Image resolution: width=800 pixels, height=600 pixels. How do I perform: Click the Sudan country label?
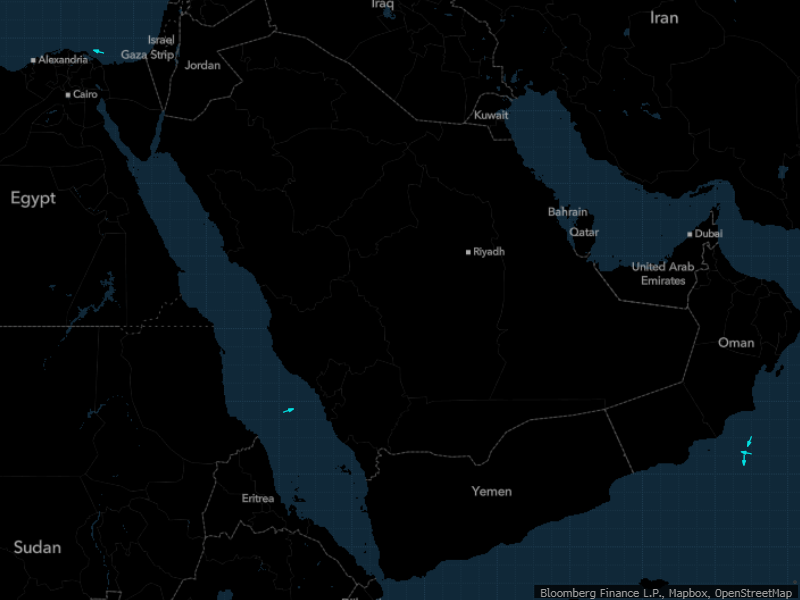tap(37, 547)
